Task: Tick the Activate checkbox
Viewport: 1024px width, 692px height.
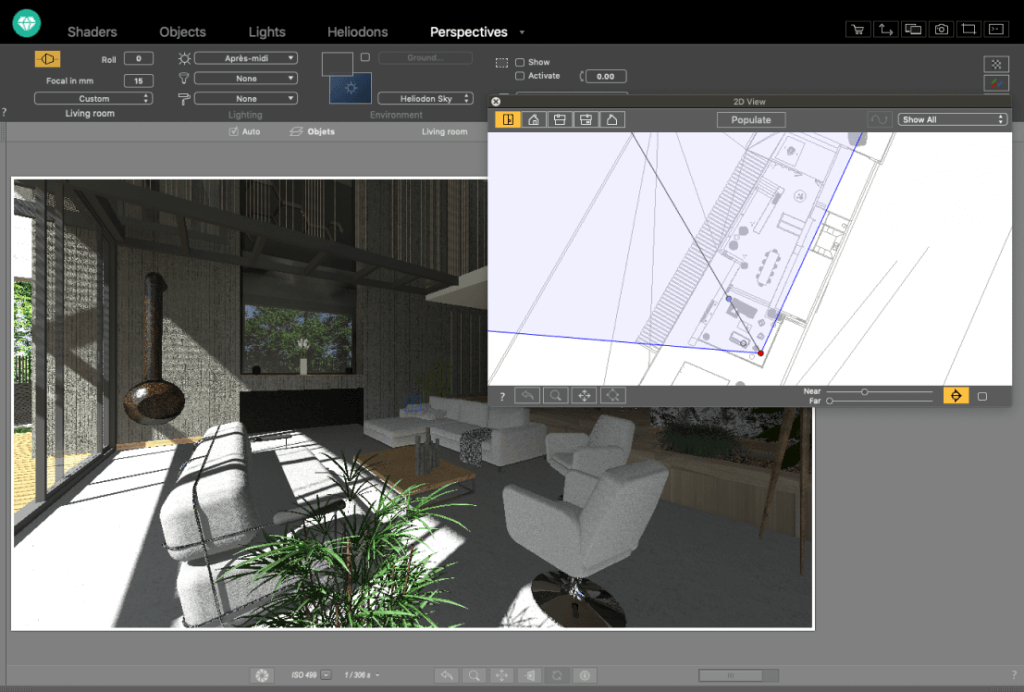Action: tap(520, 76)
